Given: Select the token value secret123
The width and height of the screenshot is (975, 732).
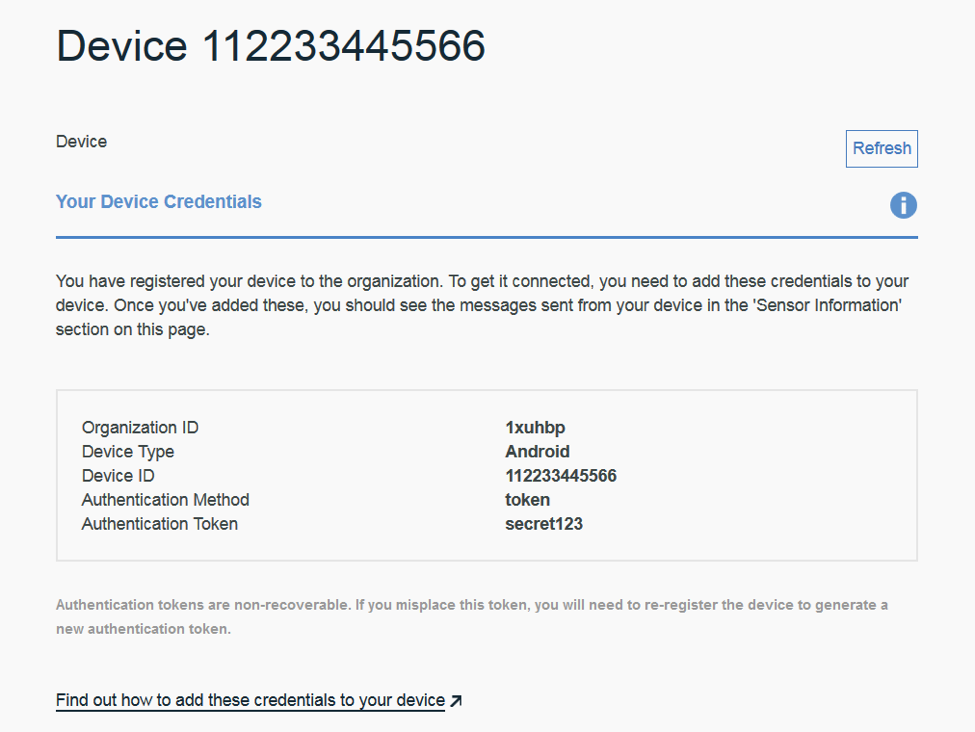Looking at the screenshot, I should [x=543, y=524].
